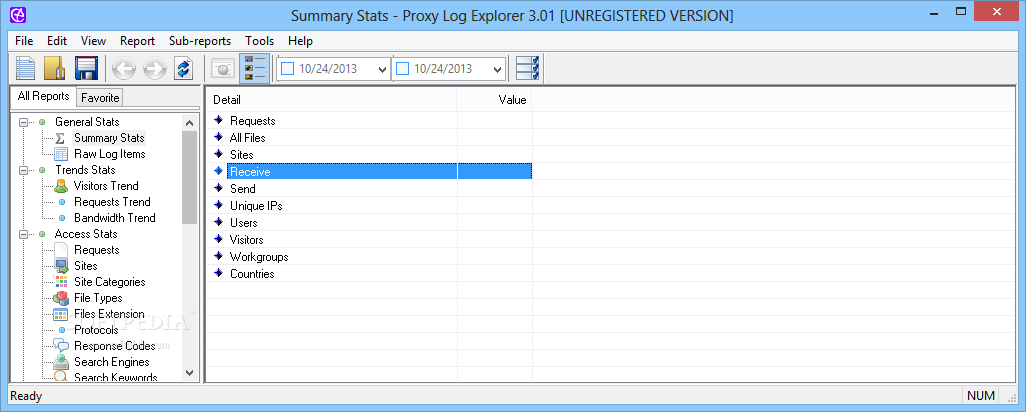The width and height of the screenshot is (1026, 412).
Task: Select Requests Trend report
Action: pos(112,202)
